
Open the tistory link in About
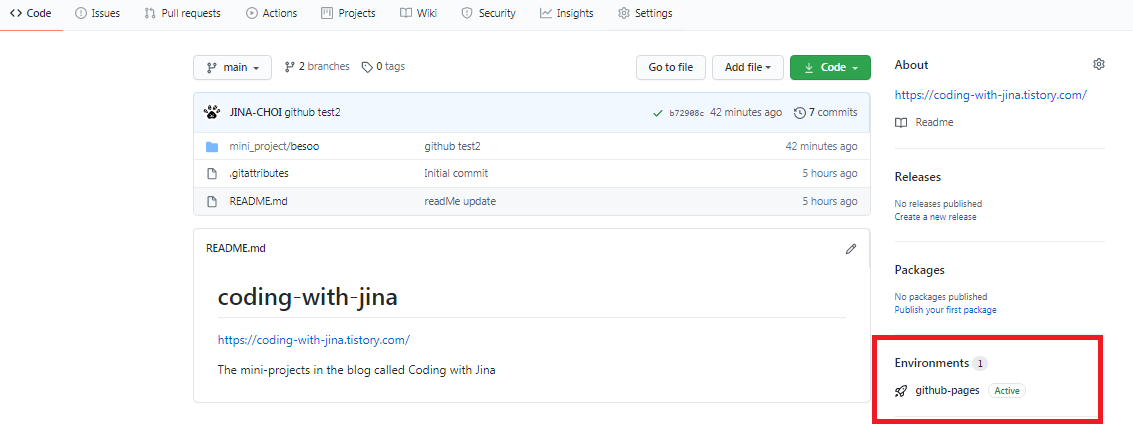pyautogui.click(x=991, y=94)
